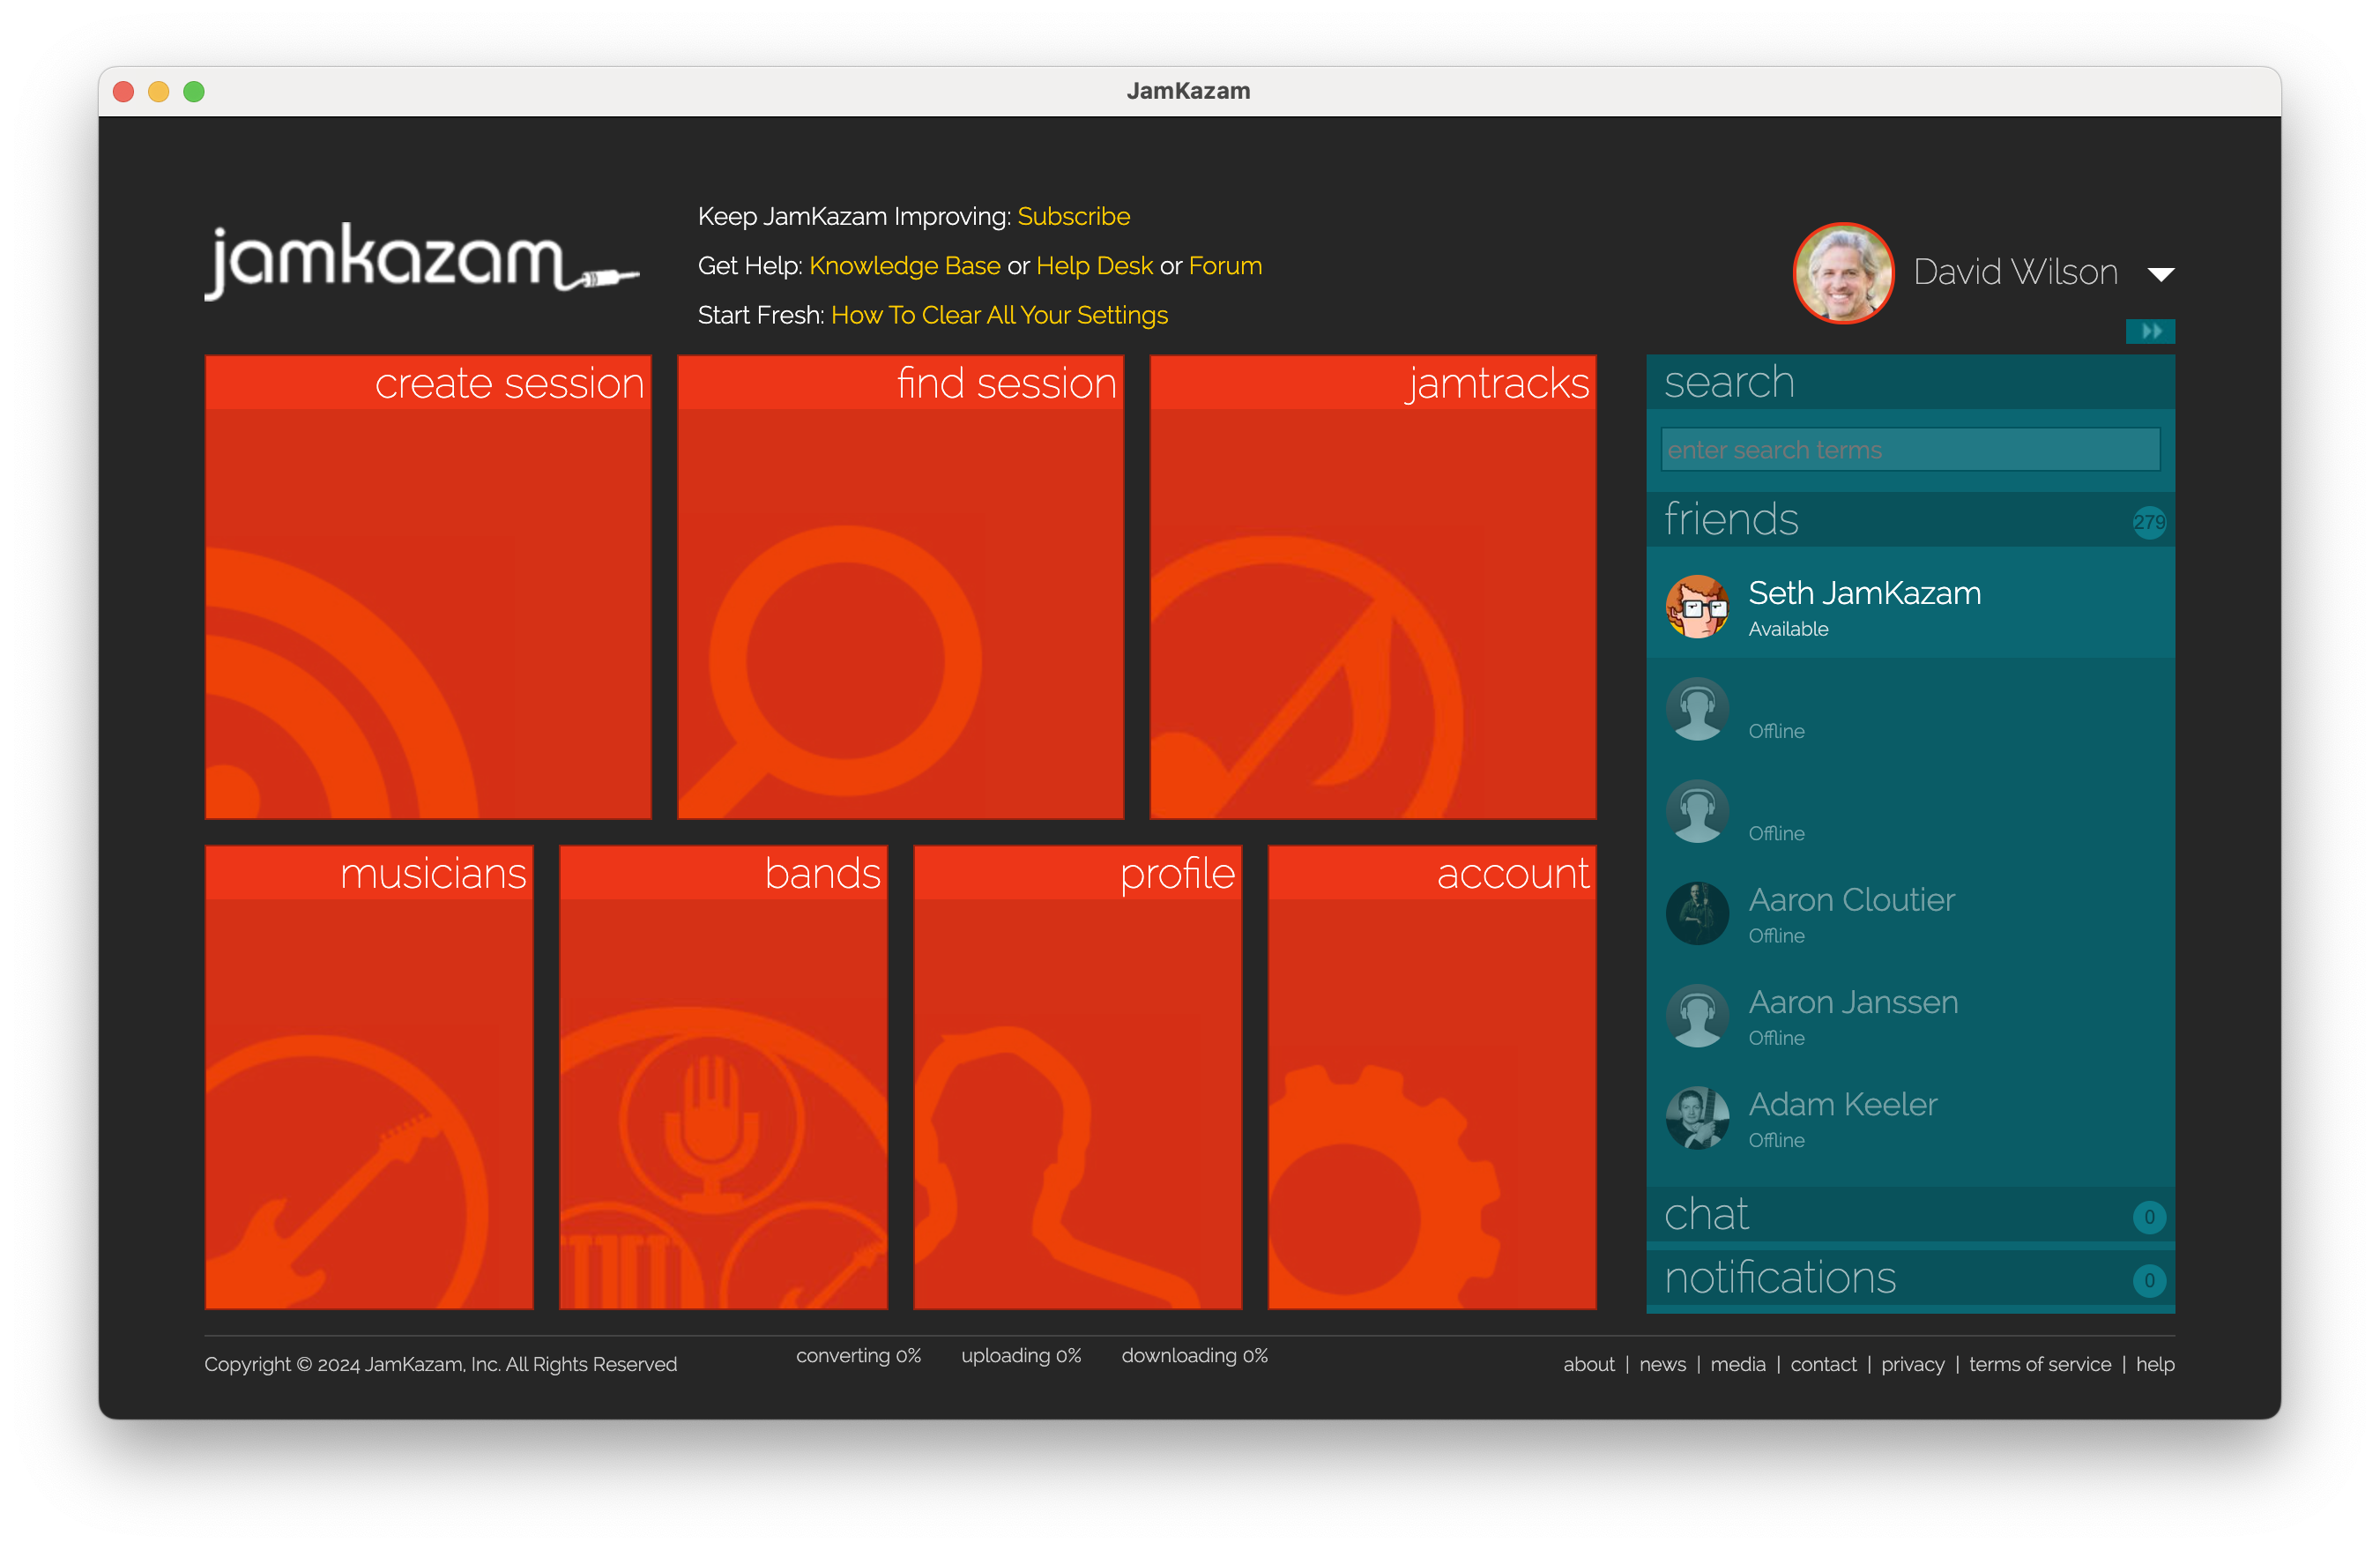Screen dimensions: 2380x1550
Task: Click the enter search terms field
Action: pyautogui.click(x=1909, y=450)
